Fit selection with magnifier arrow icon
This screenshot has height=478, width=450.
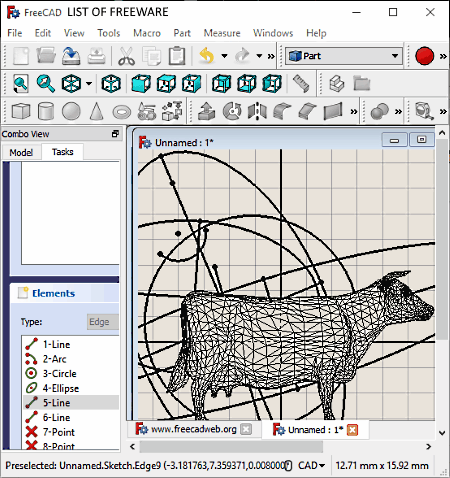[46, 83]
